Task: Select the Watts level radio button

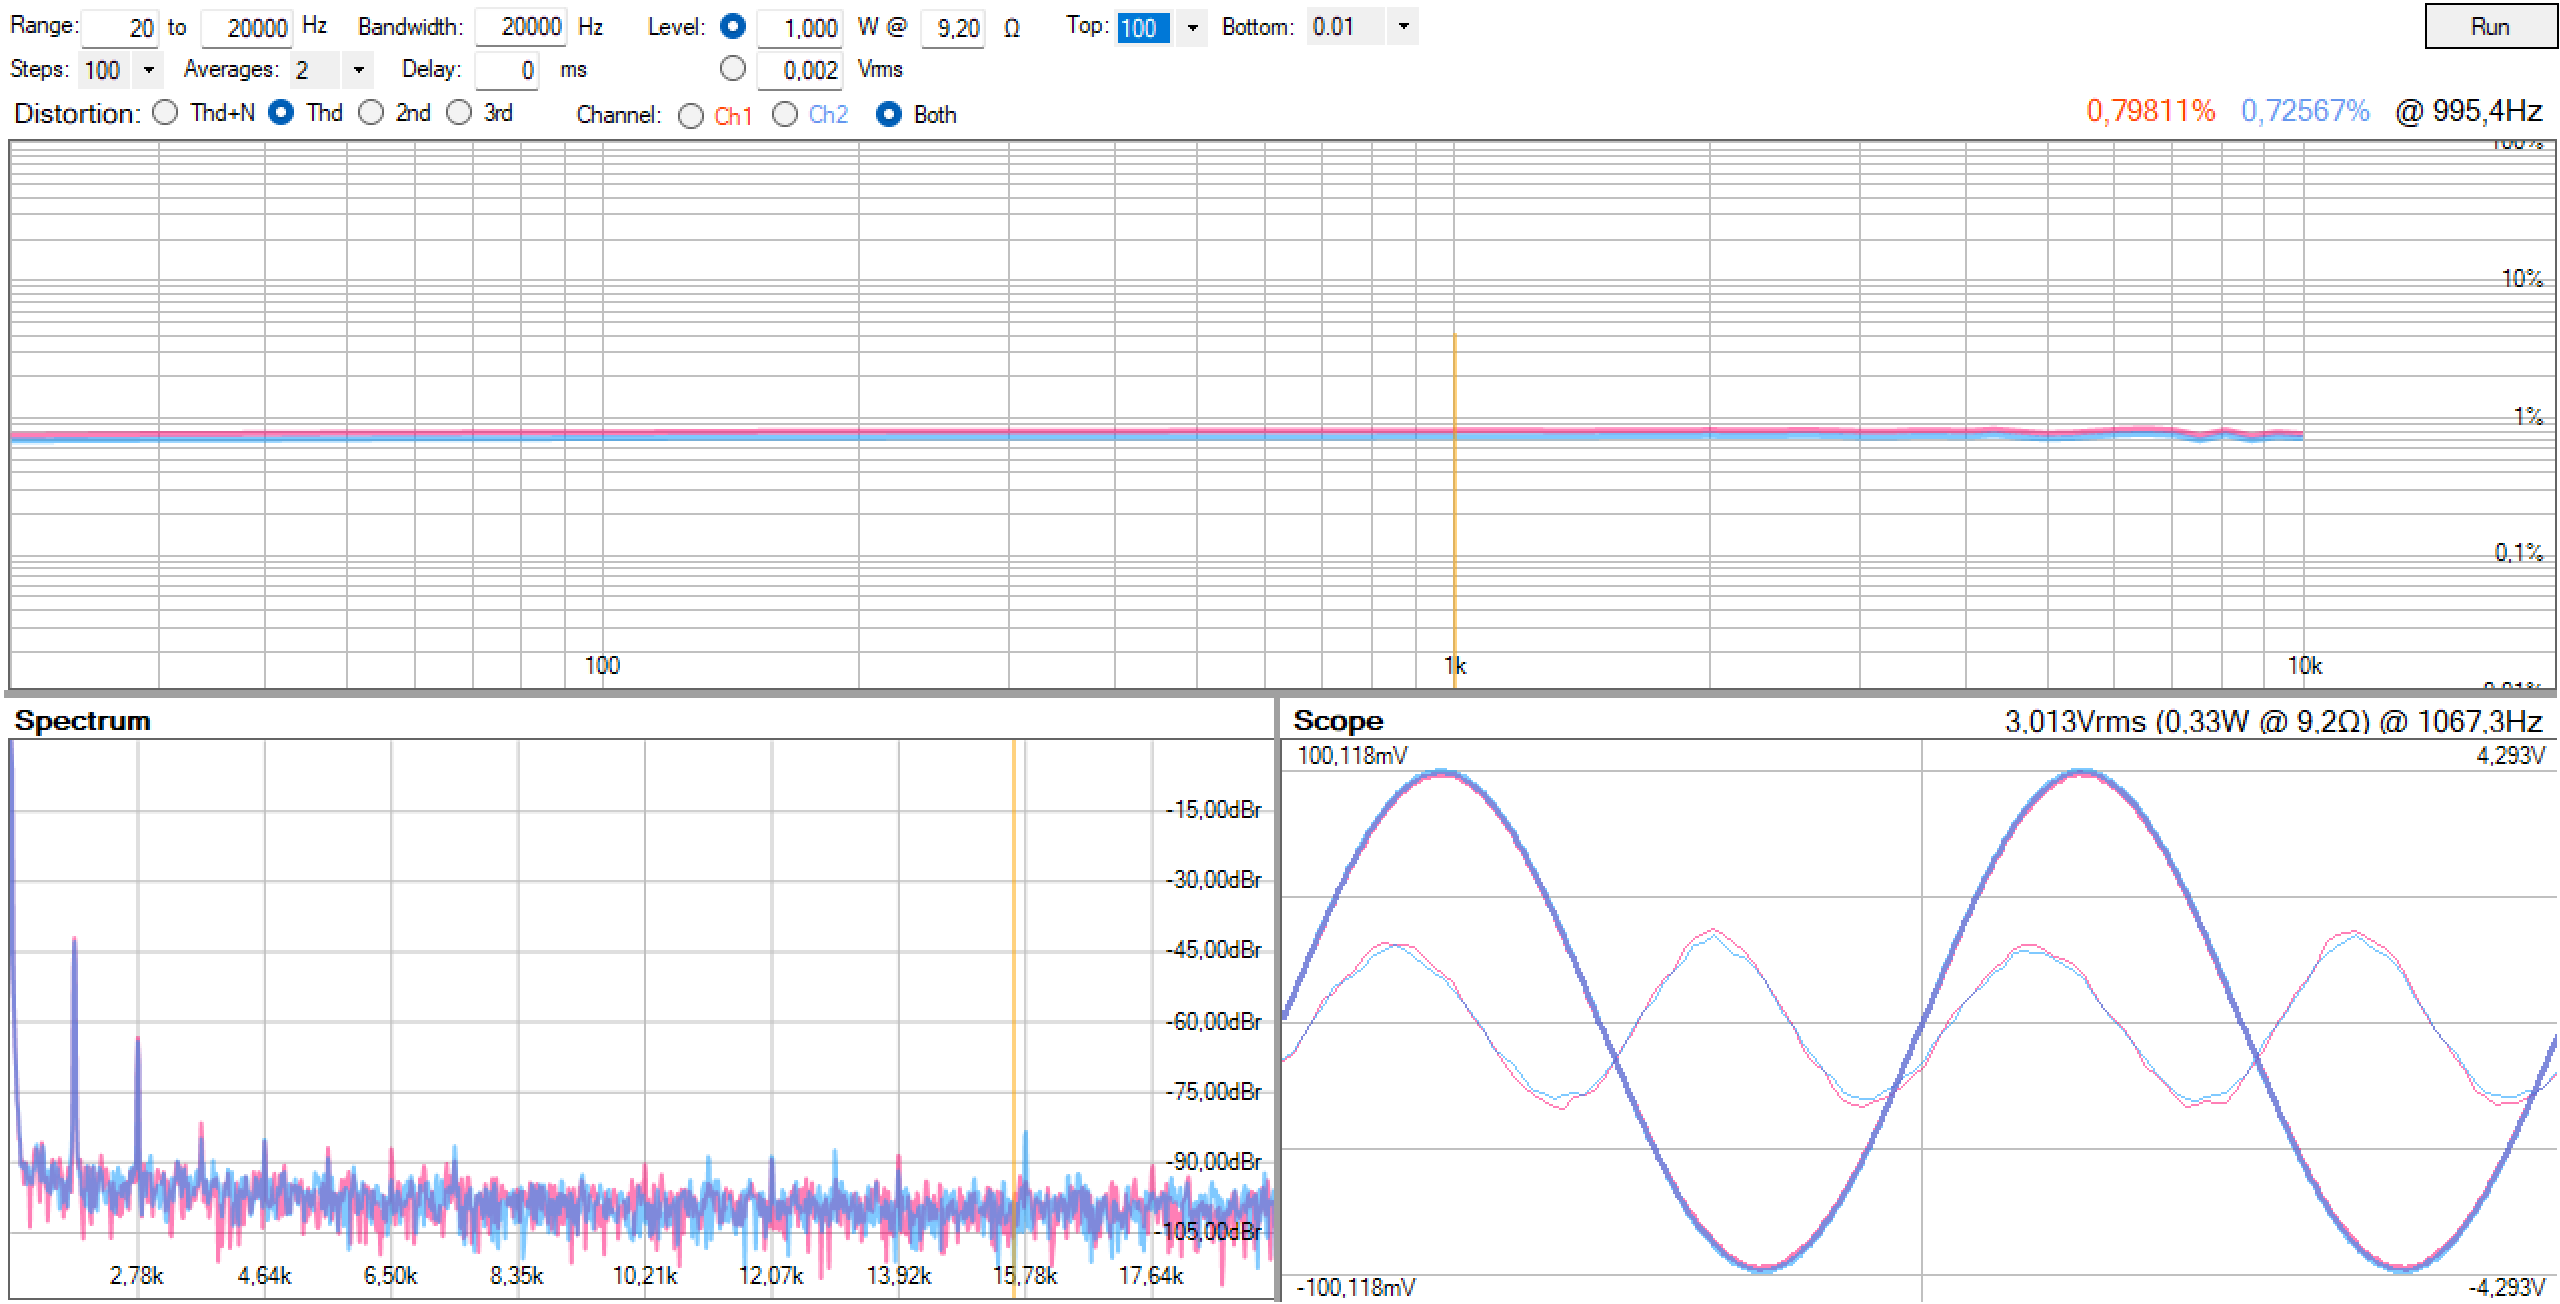Action: click(733, 27)
